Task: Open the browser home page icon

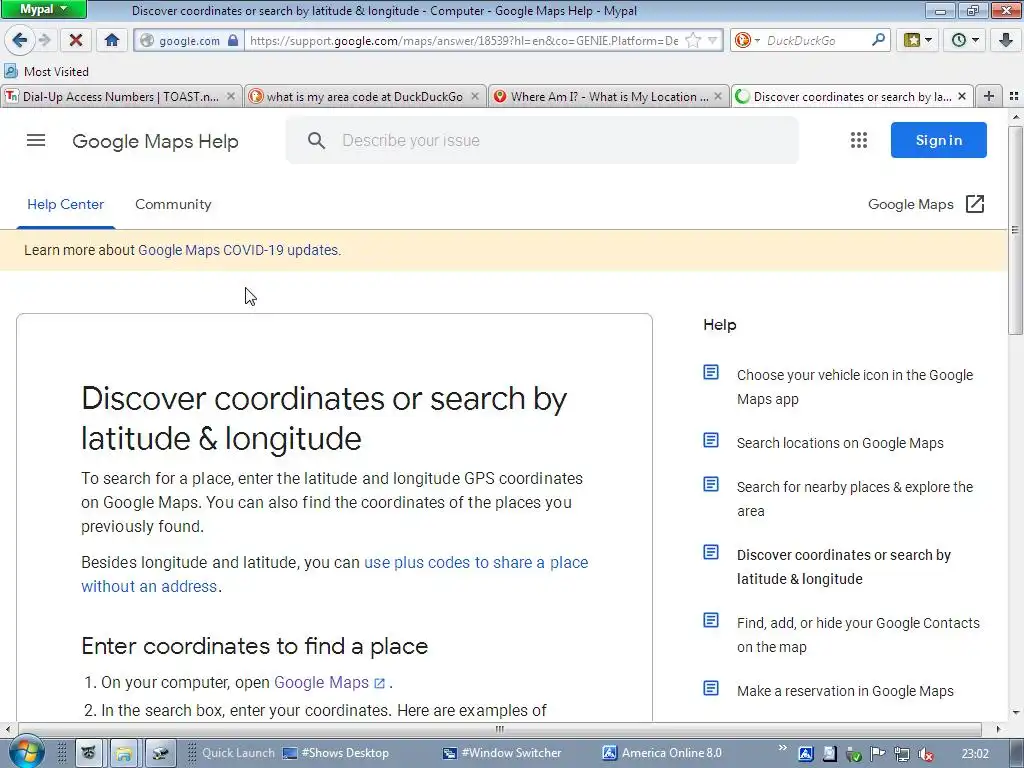Action: coord(112,40)
